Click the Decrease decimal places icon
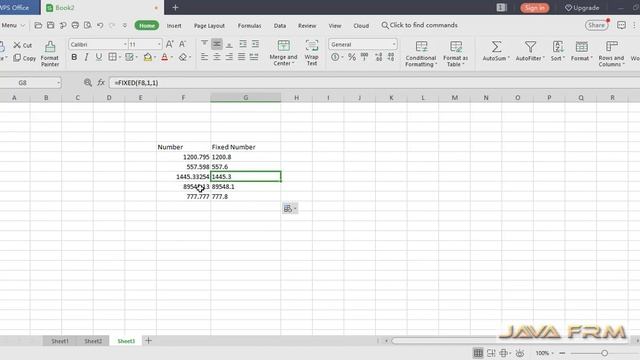 click(391, 57)
